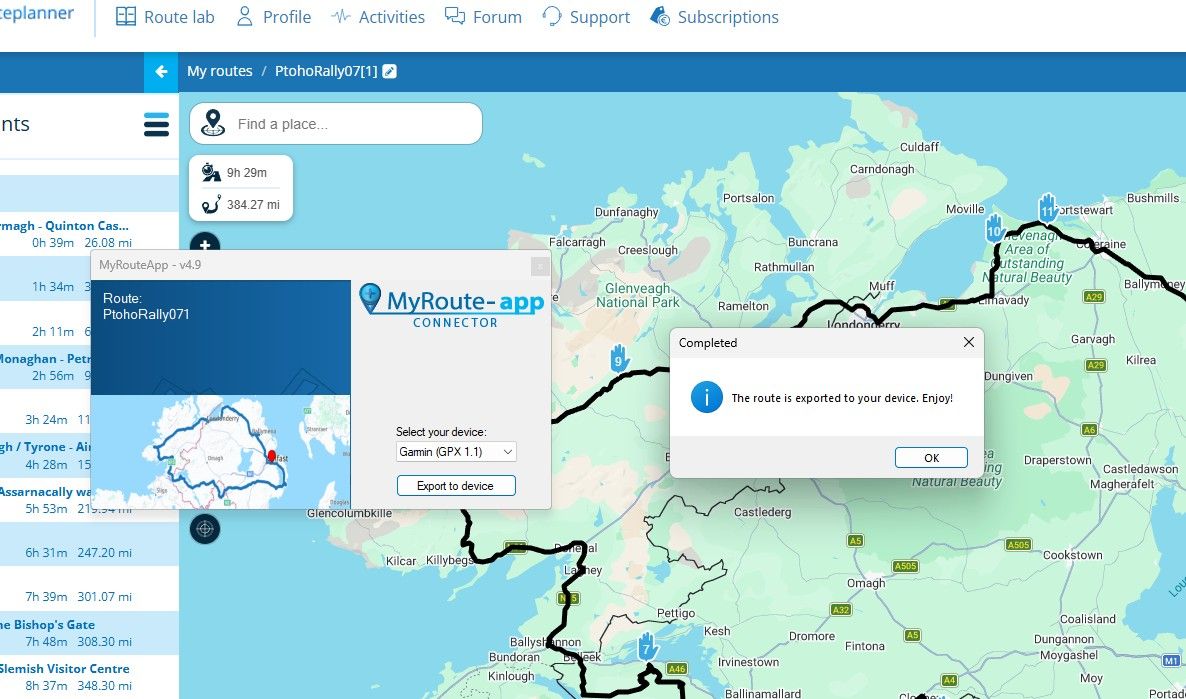Click OK in Completed dialog
Screen dimensions: 1186x699
click(x=931, y=458)
